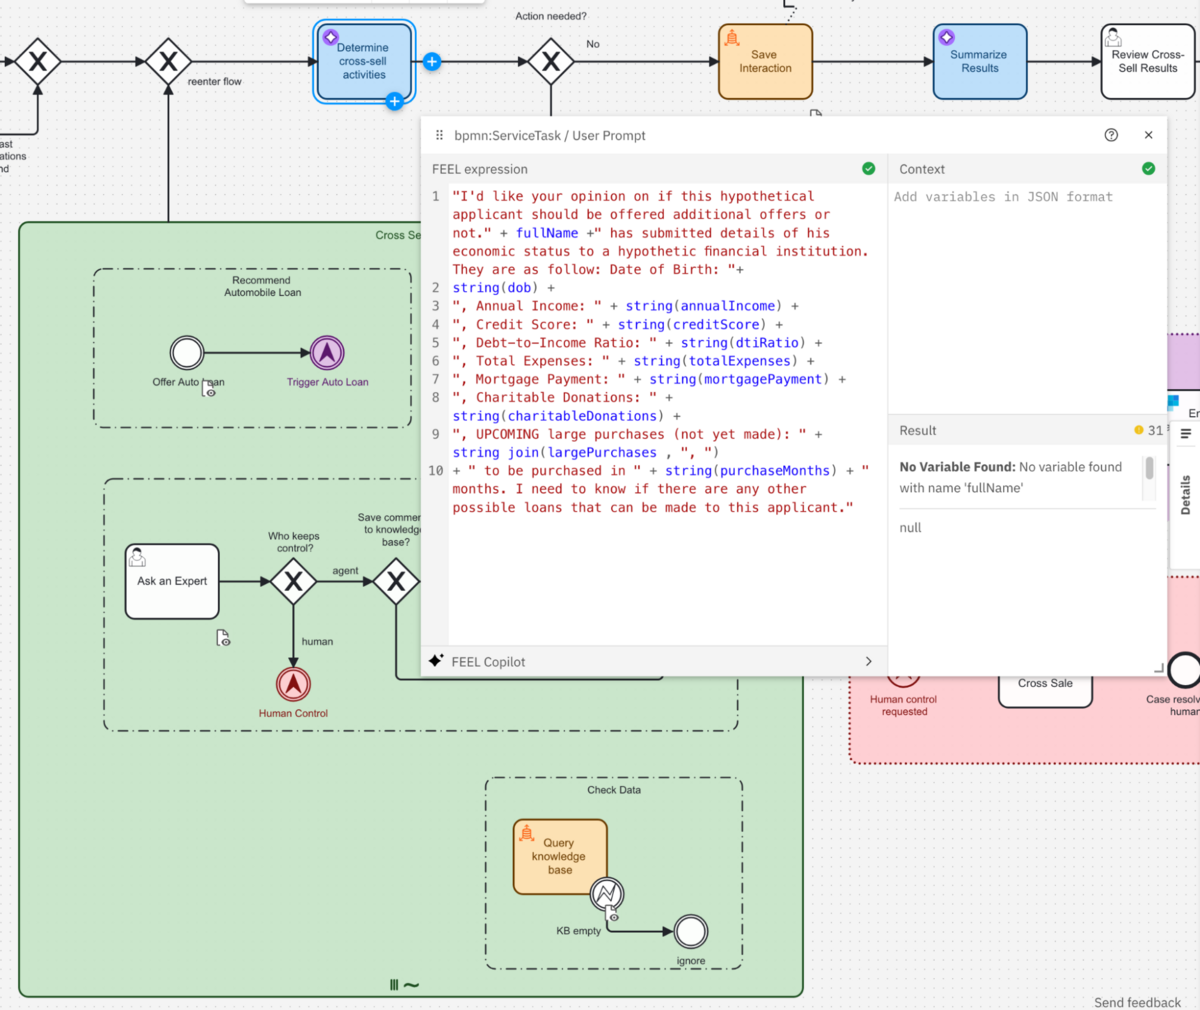Image resolution: width=1200 pixels, height=1010 pixels.
Task: Click 'largePurchases' in line 9
Action: point(602,453)
